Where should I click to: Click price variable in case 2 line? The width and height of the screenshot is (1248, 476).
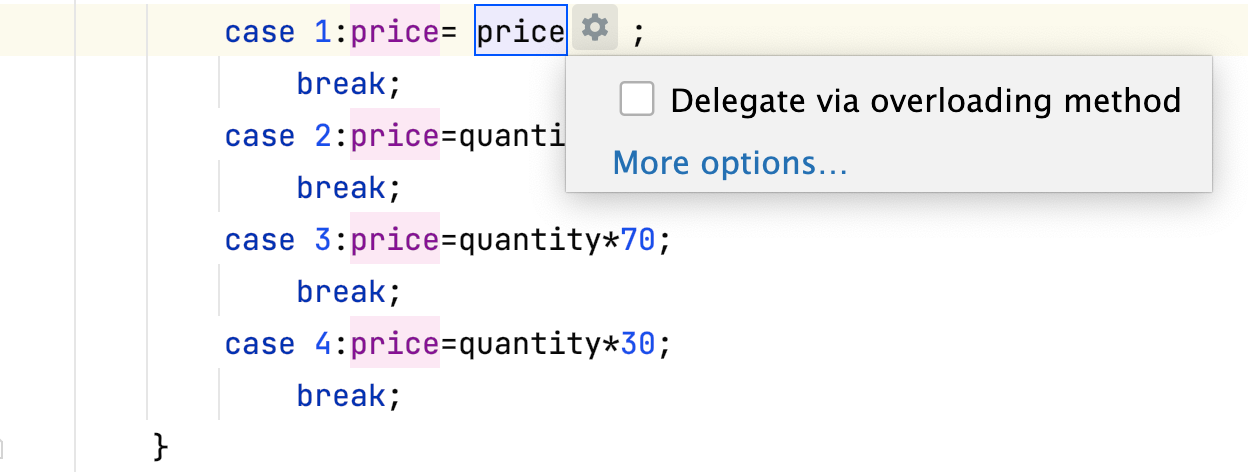(x=395, y=136)
